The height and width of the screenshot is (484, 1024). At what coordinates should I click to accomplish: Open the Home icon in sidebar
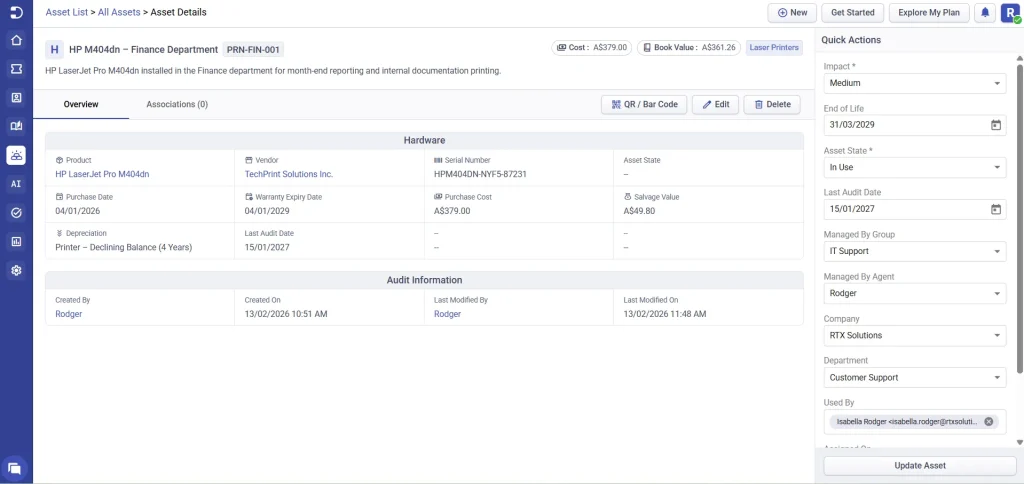point(16,41)
